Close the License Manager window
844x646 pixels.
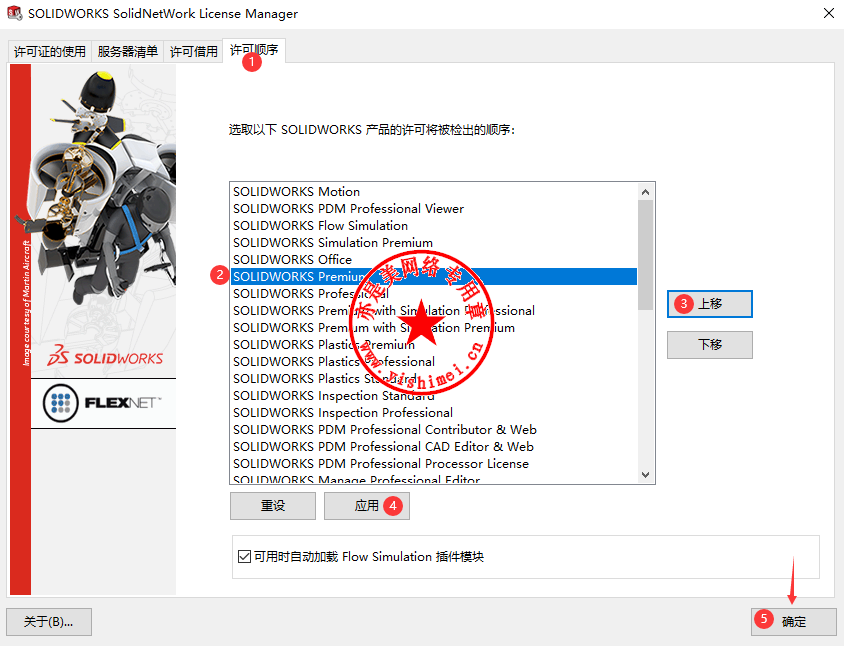(829, 13)
